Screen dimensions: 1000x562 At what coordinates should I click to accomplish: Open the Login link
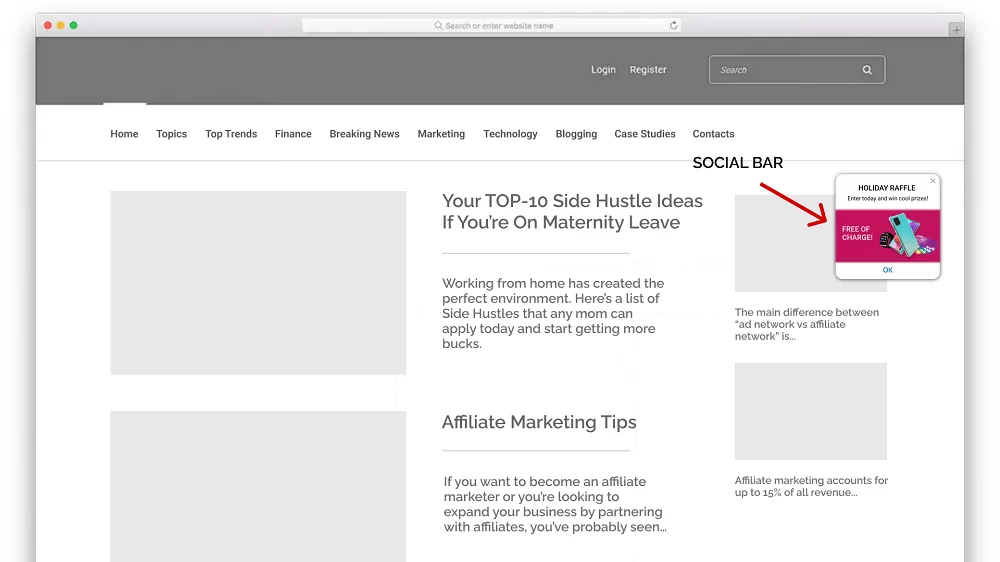tap(603, 70)
